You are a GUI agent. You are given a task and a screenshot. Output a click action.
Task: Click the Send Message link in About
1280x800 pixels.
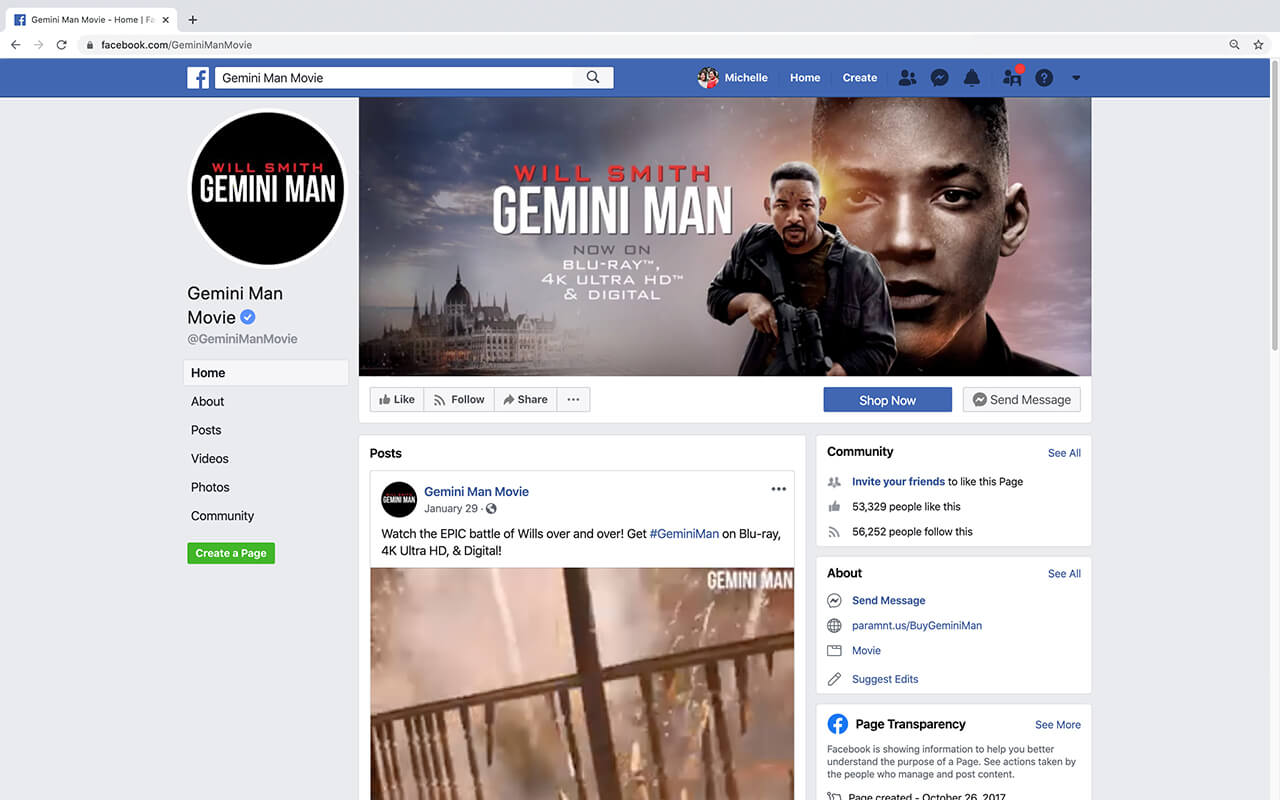(x=888, y=600)
